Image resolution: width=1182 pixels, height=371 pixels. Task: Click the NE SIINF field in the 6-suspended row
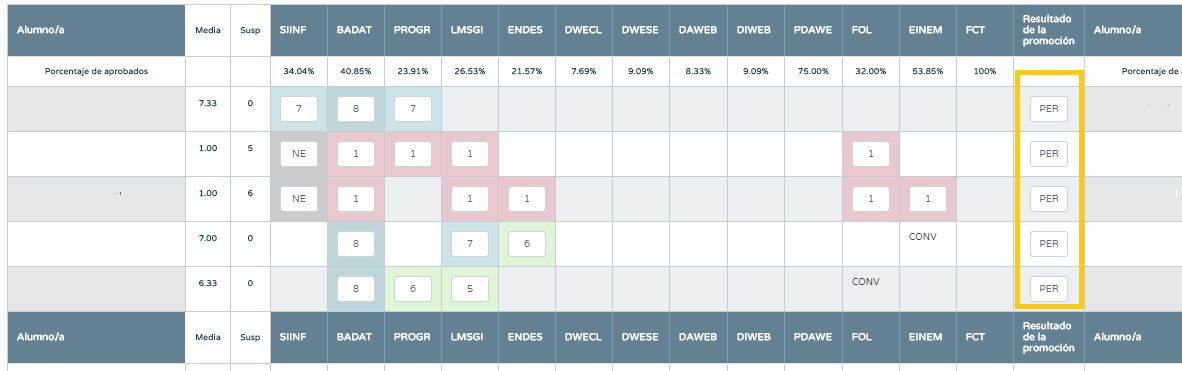pyautogui.click(x=299, y=199)
